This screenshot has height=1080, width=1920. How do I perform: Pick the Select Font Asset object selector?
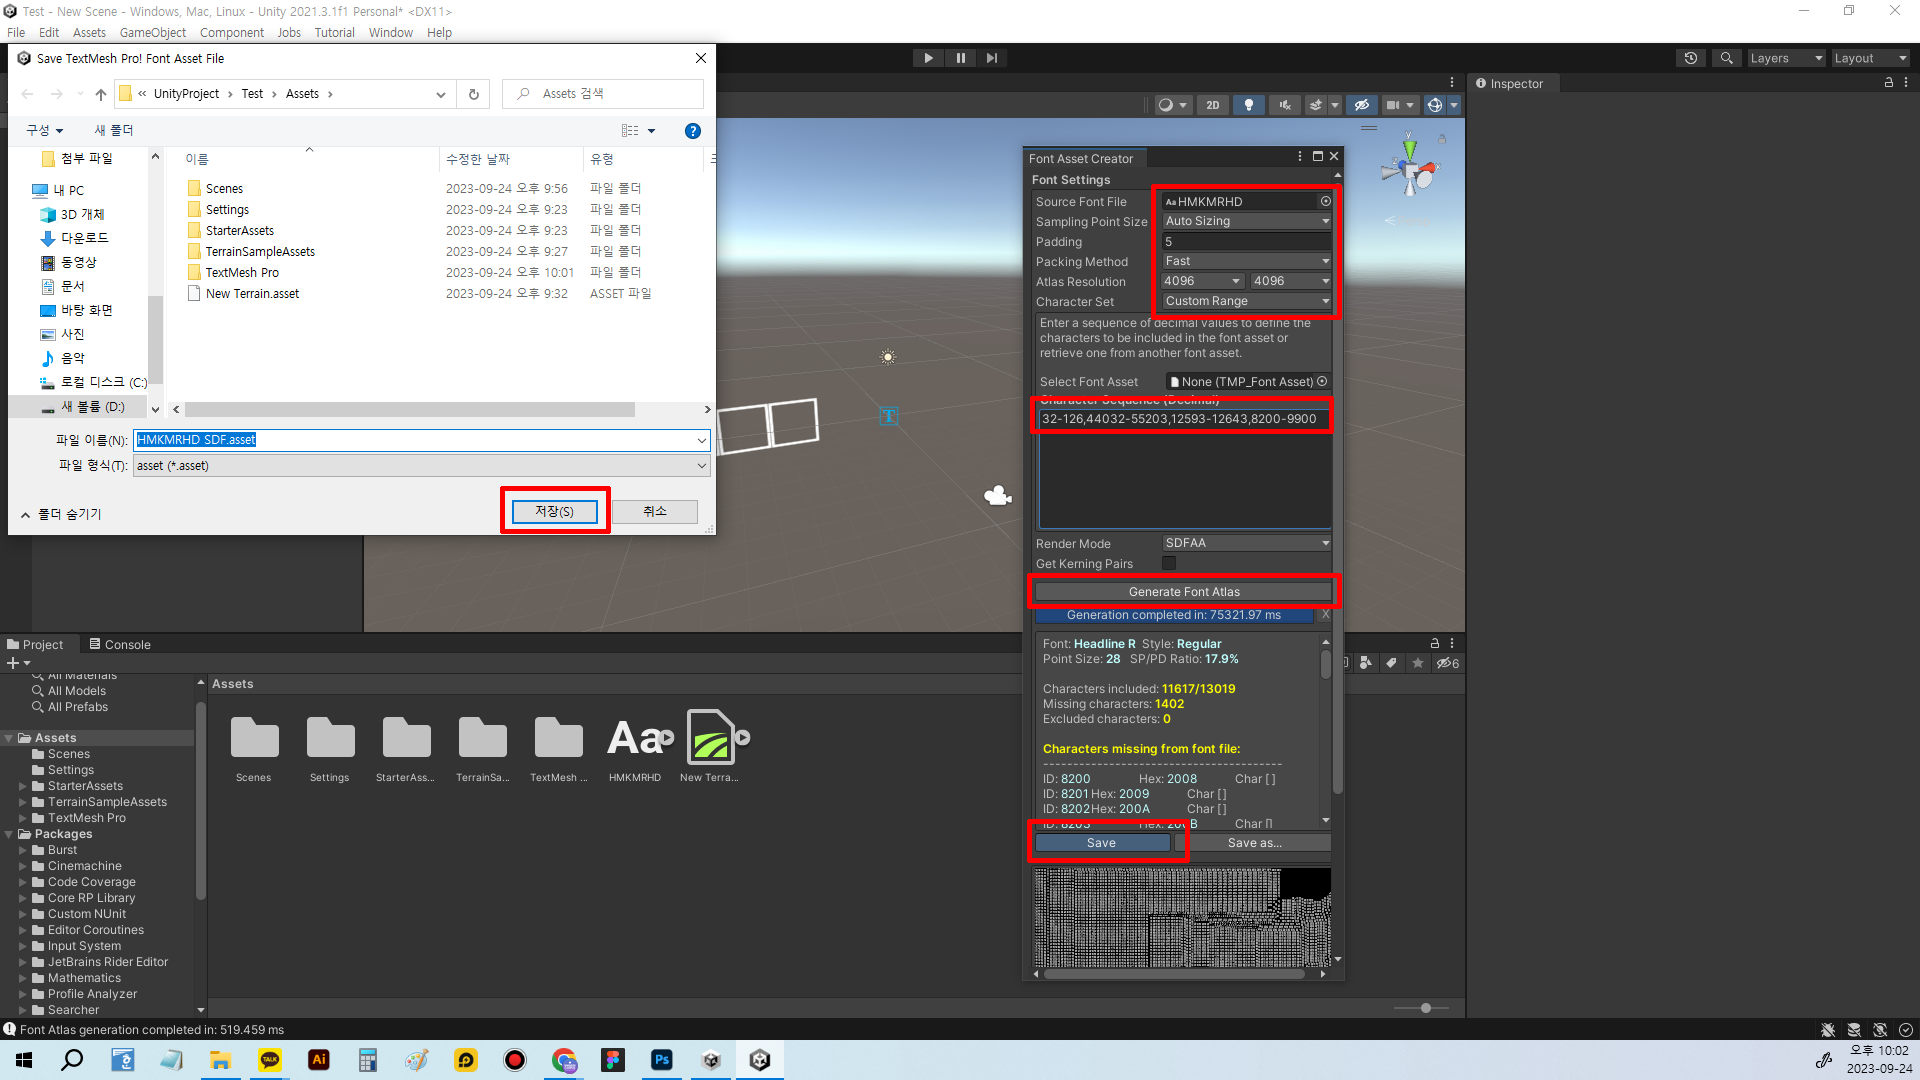pyautogui.click(x=1322, y=381)
